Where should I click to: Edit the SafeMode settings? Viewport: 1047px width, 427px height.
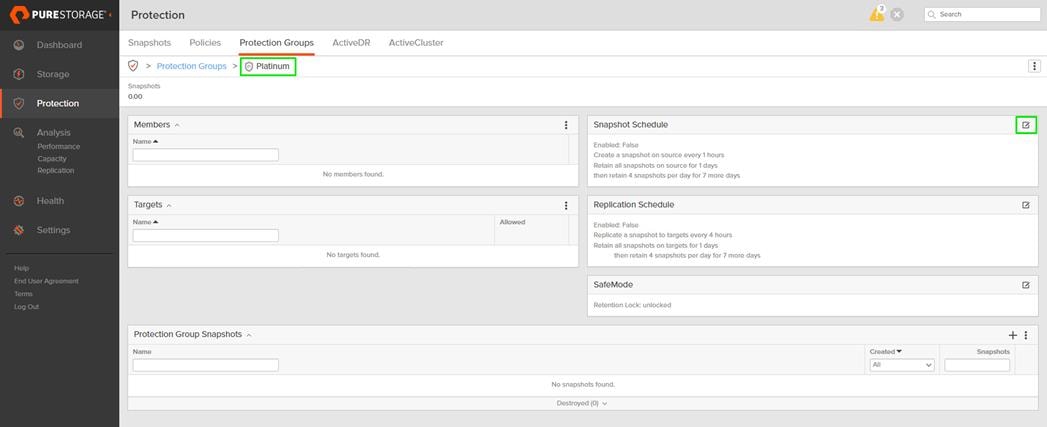pos(1026,285)
